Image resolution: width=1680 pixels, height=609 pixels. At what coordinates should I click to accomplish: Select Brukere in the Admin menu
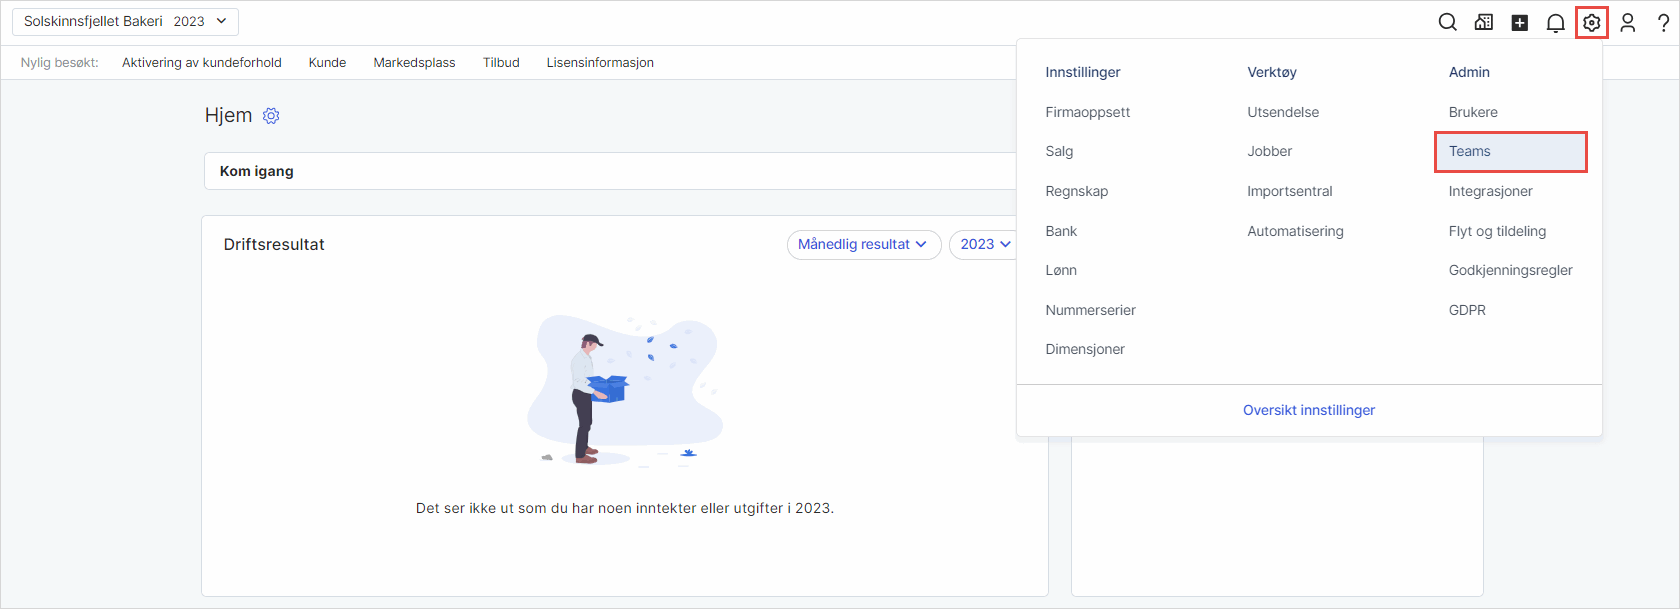[1473, 112]
